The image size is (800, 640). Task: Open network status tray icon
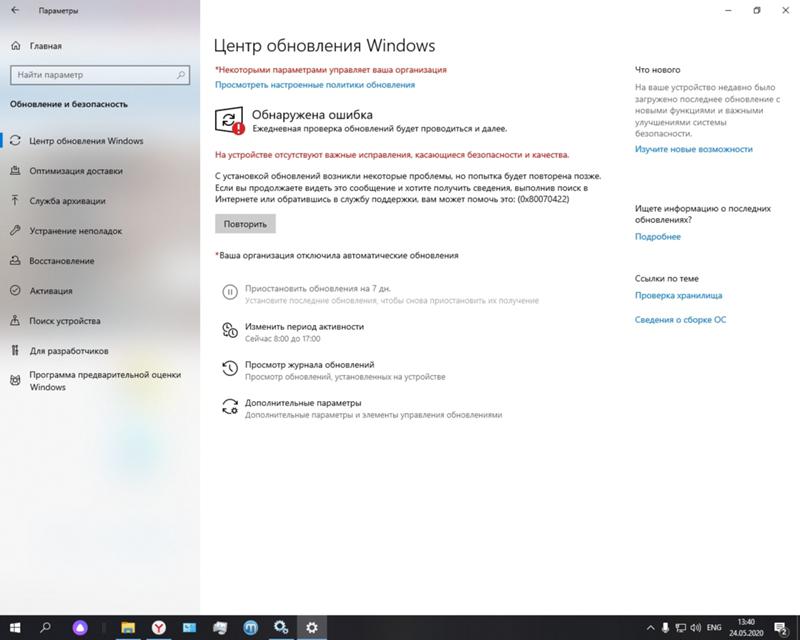(x=681, y=628)
